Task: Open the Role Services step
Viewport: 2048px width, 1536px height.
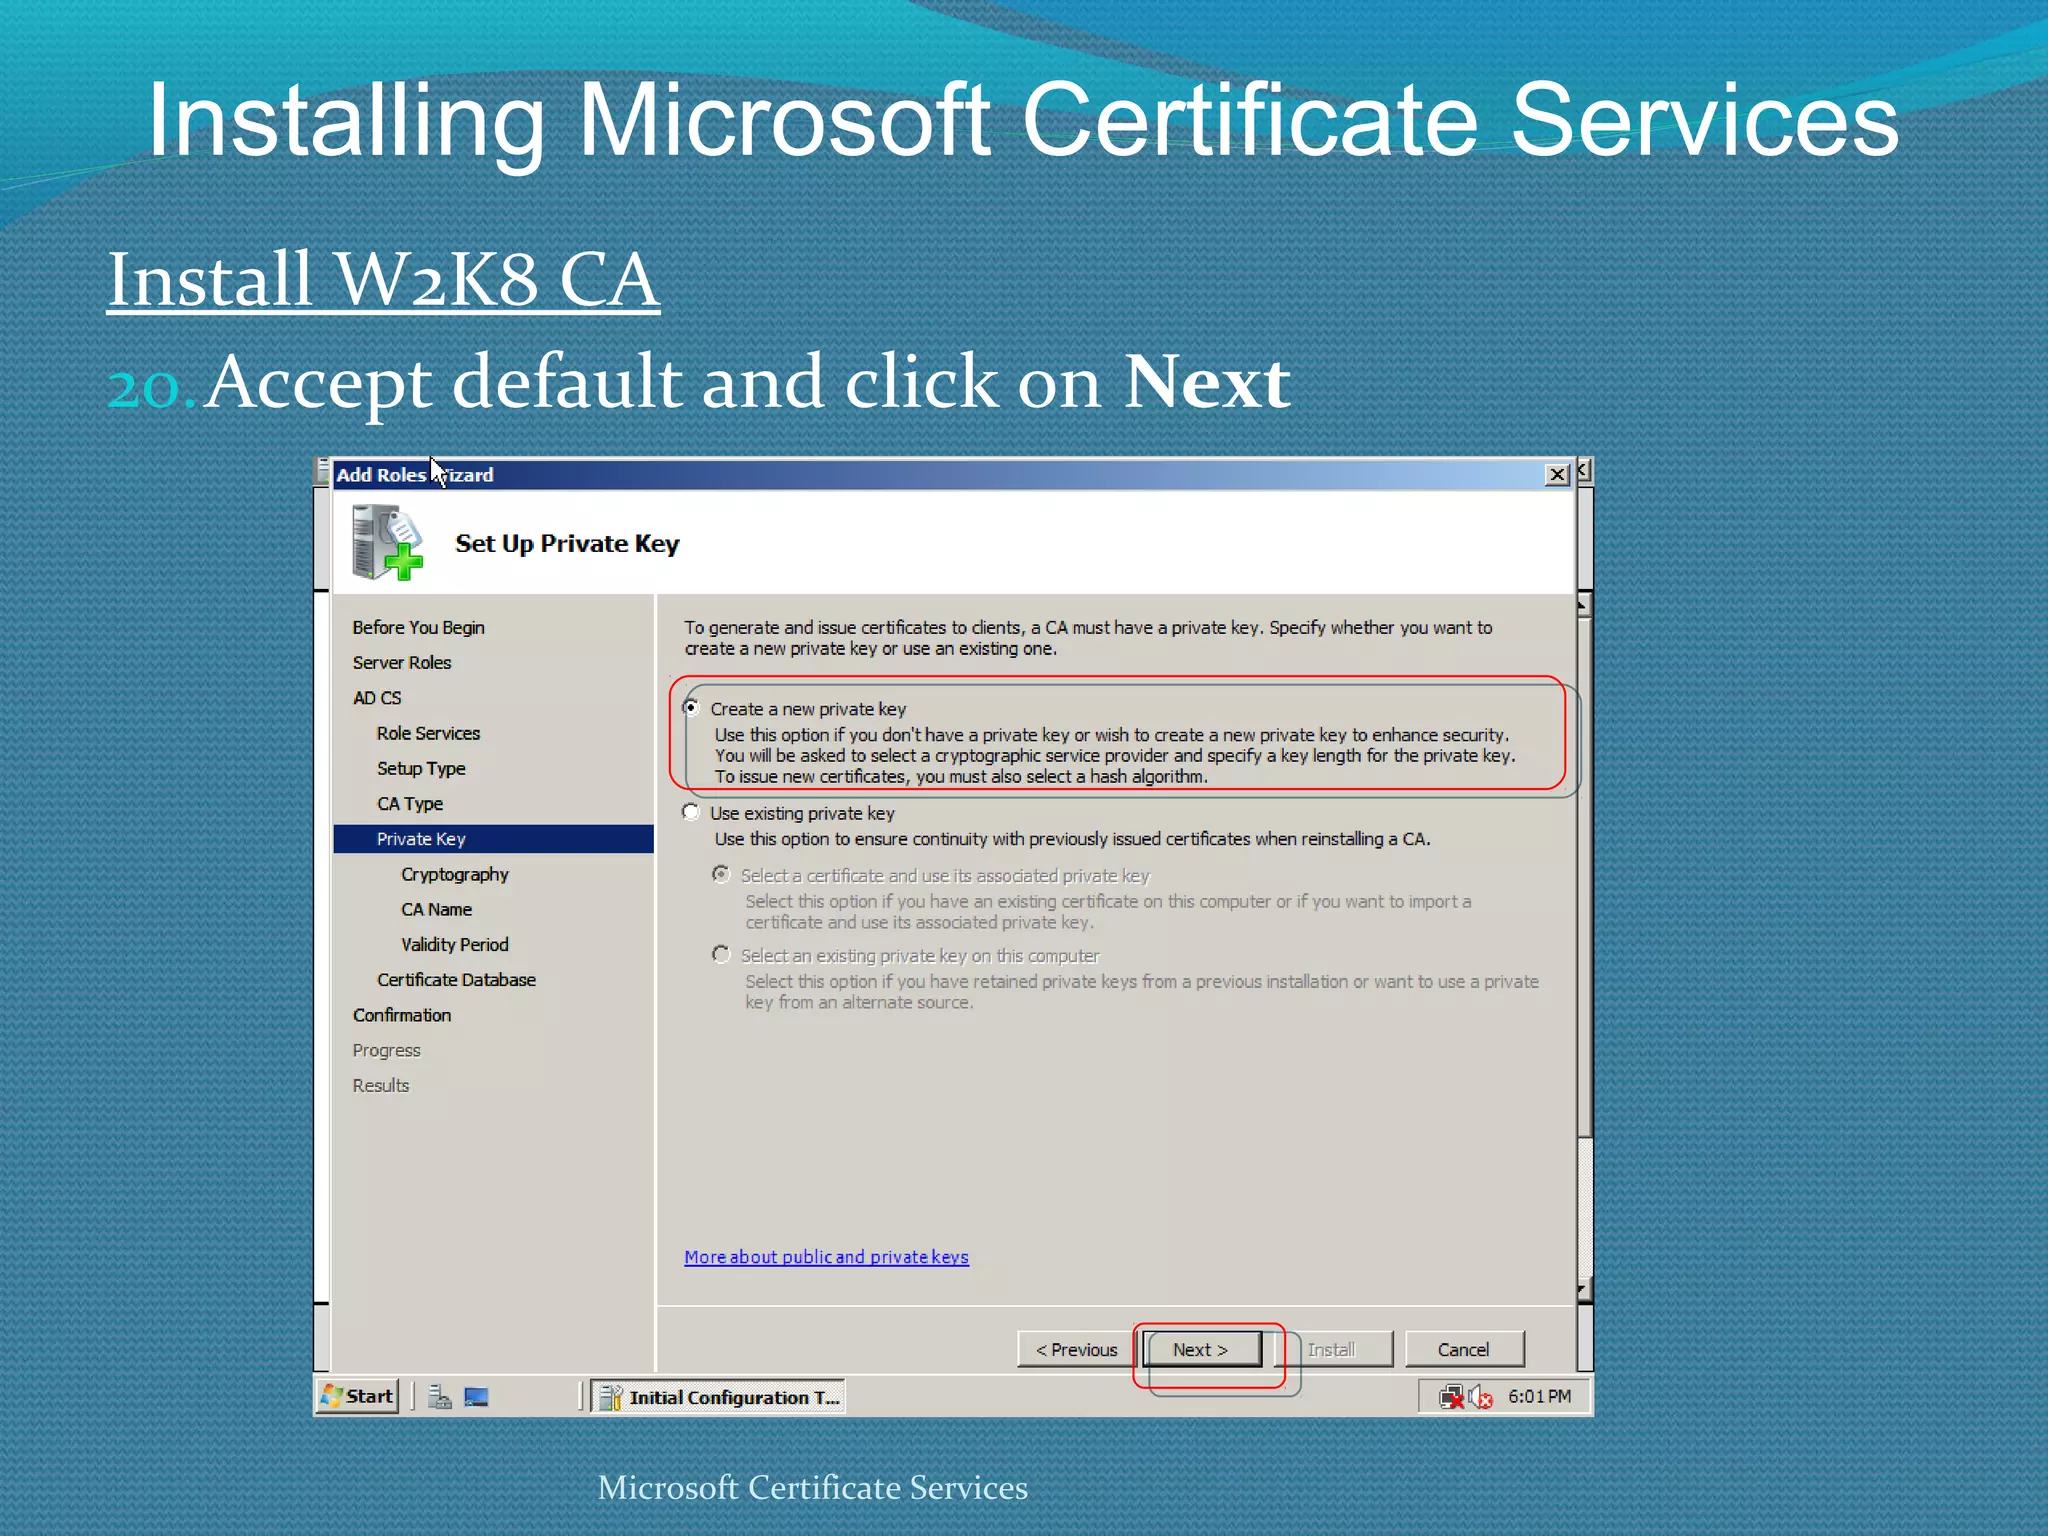Action: click(x=428, y=733)
